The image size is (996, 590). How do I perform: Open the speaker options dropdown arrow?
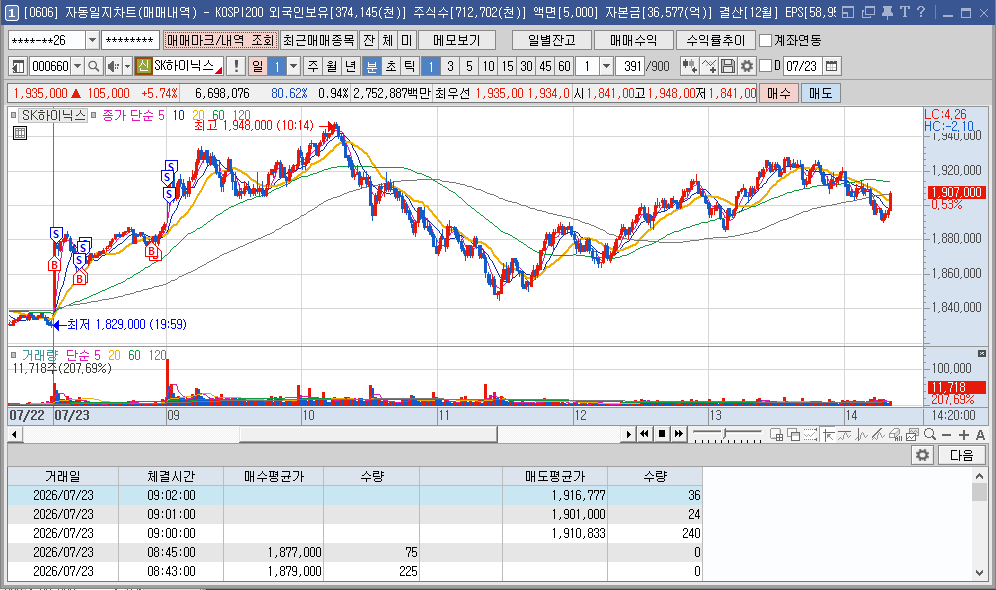pyautogui.click(x=127, y=66)
